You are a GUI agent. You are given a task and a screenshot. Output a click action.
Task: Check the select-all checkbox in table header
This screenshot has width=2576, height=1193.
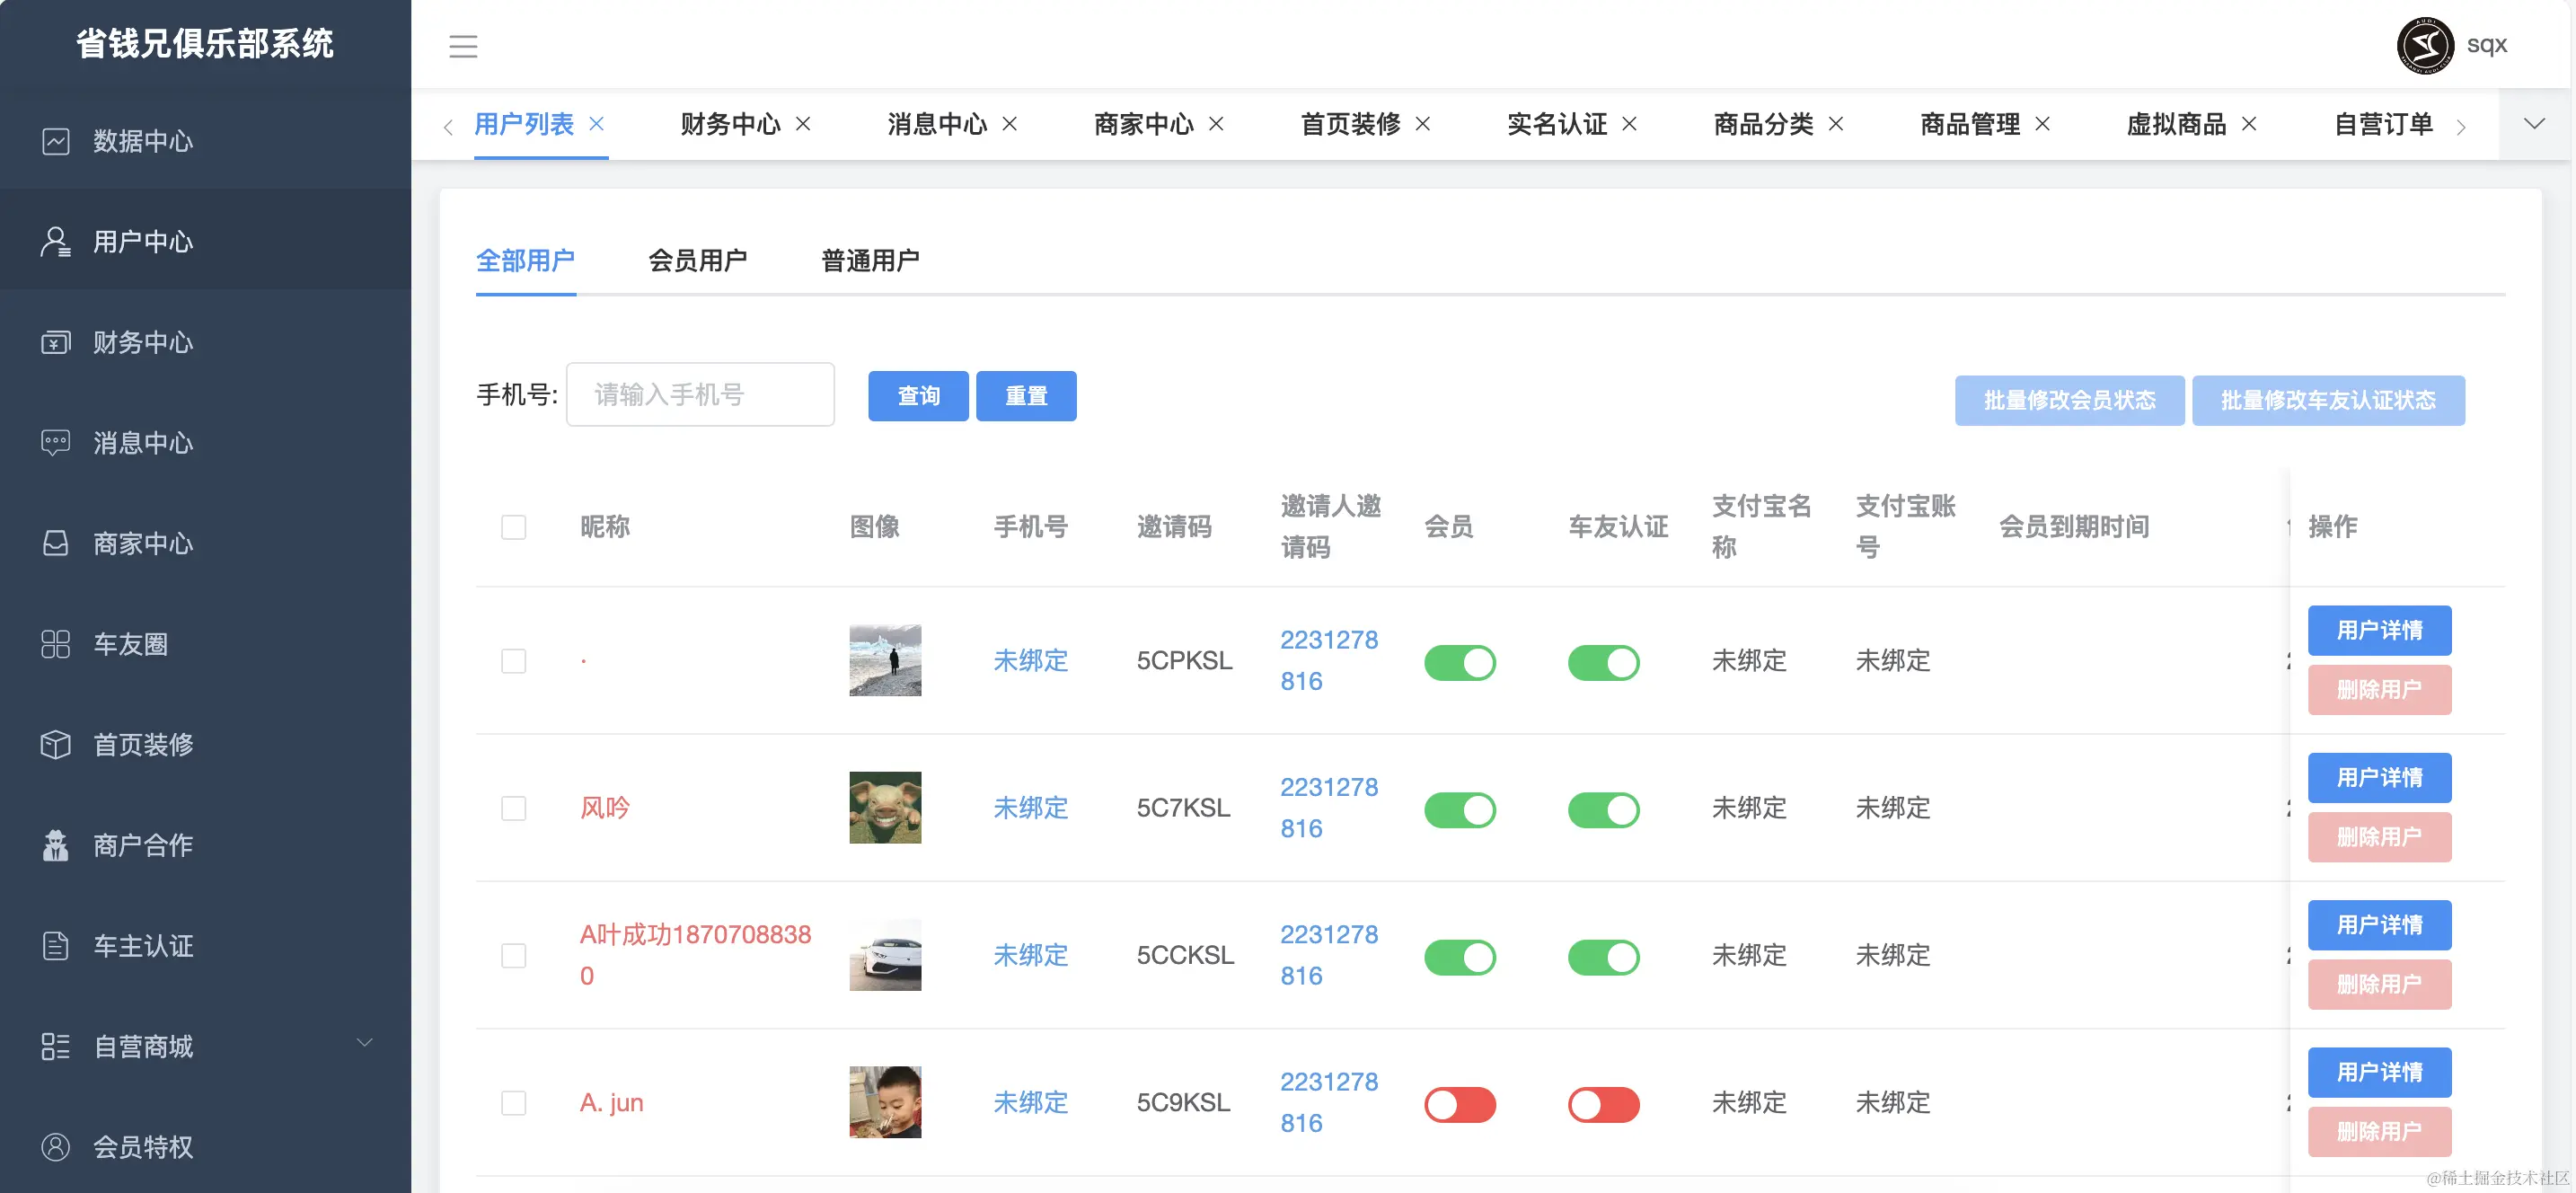point(513,527)
